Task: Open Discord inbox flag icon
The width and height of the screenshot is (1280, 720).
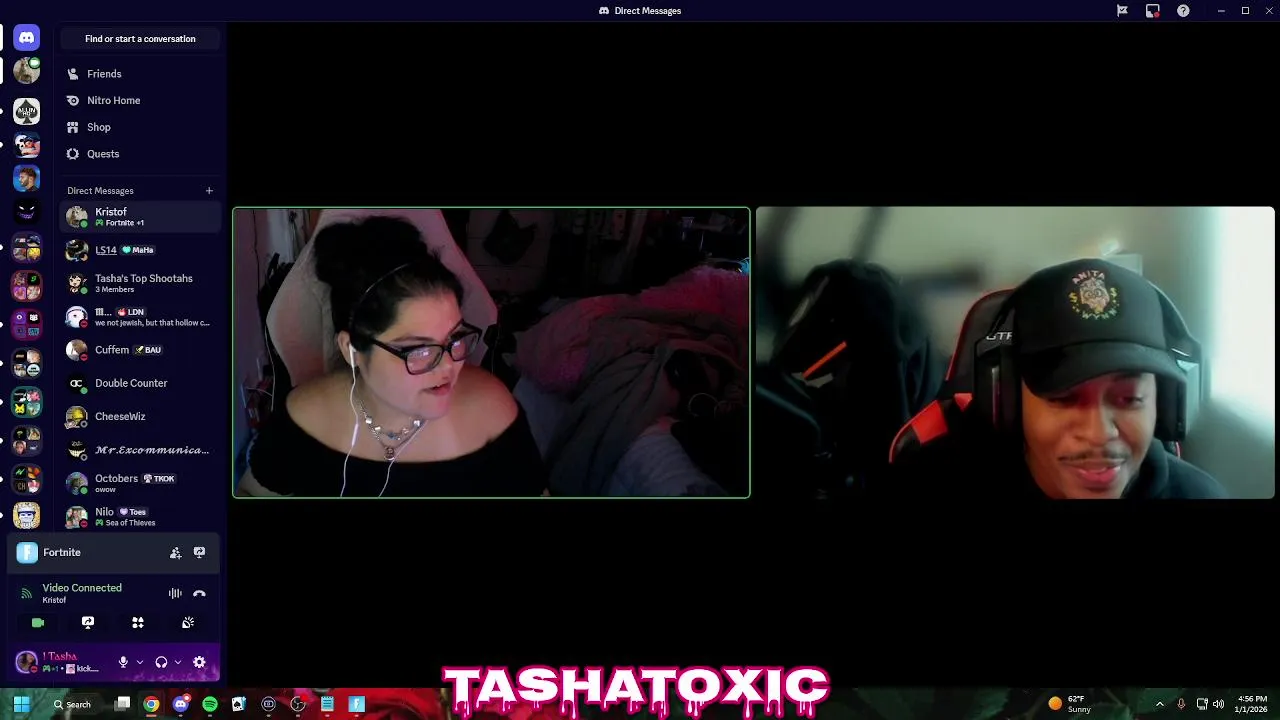Action: click(1122, 11)
